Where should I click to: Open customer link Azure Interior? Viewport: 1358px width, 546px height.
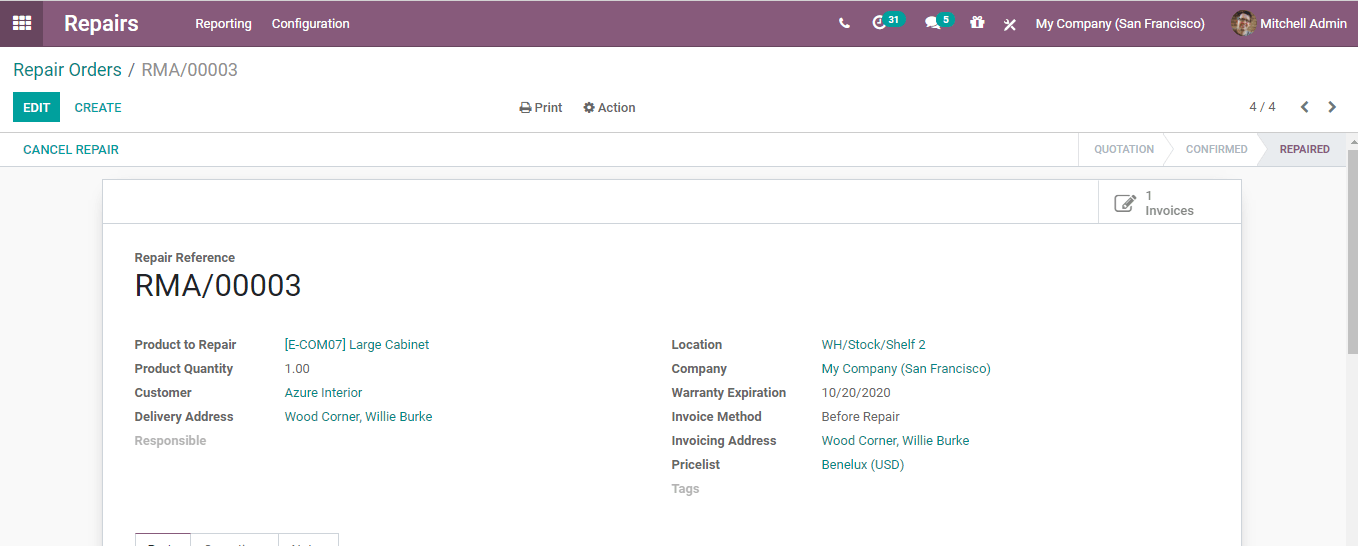tap(323, 392)
